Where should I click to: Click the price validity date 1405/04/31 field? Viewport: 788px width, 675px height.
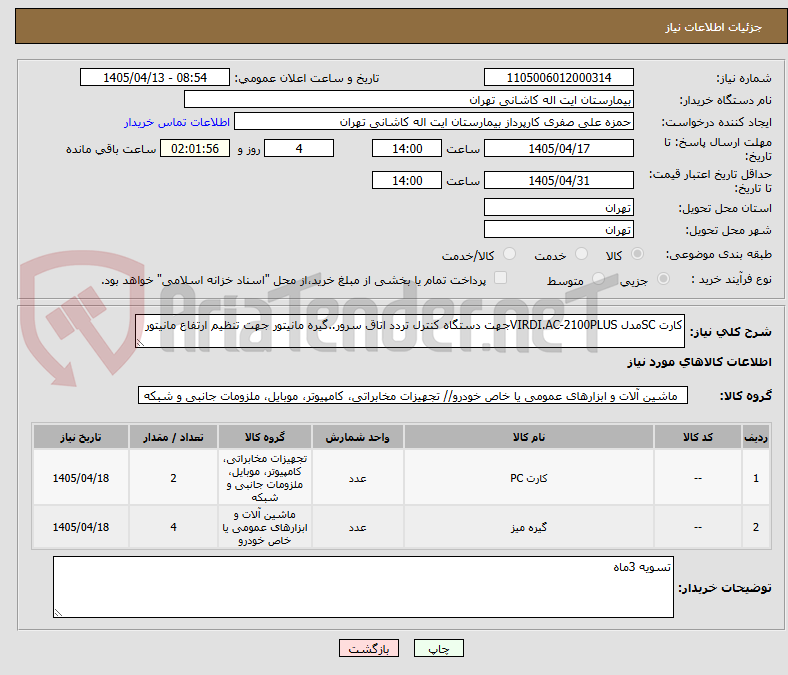558,180
